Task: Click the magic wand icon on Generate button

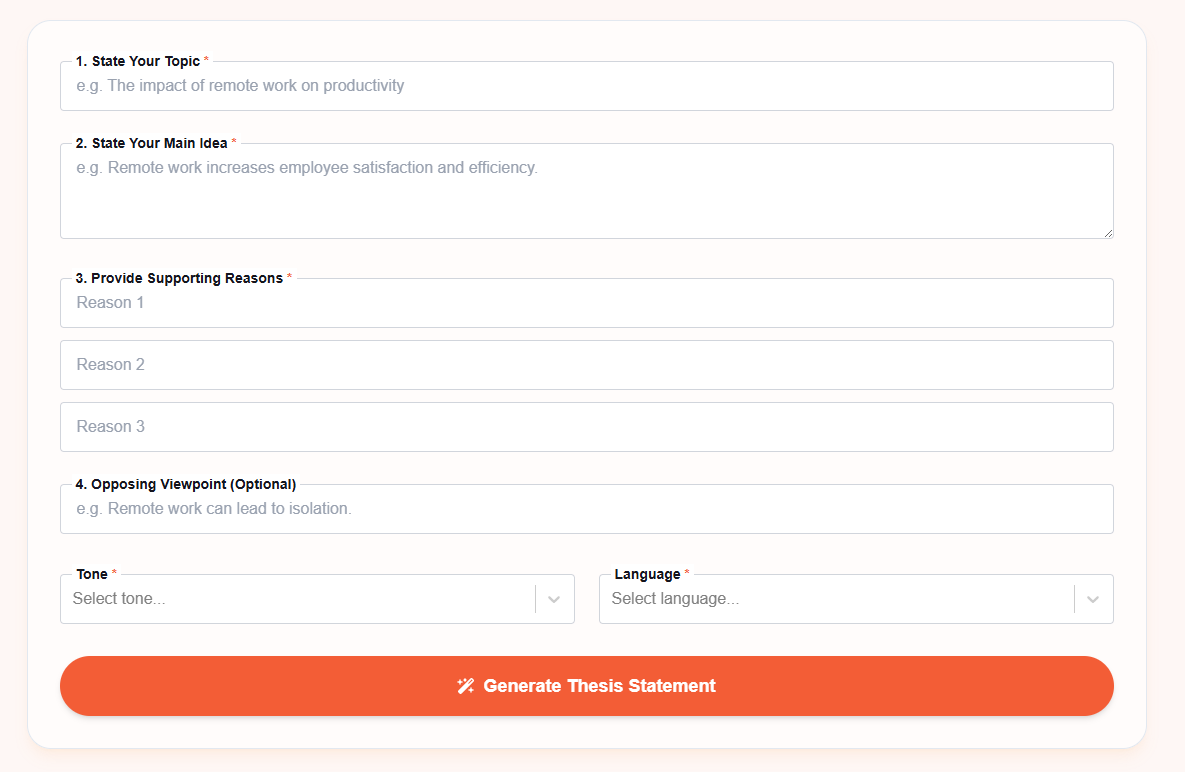Action: [x=465, y=686]
